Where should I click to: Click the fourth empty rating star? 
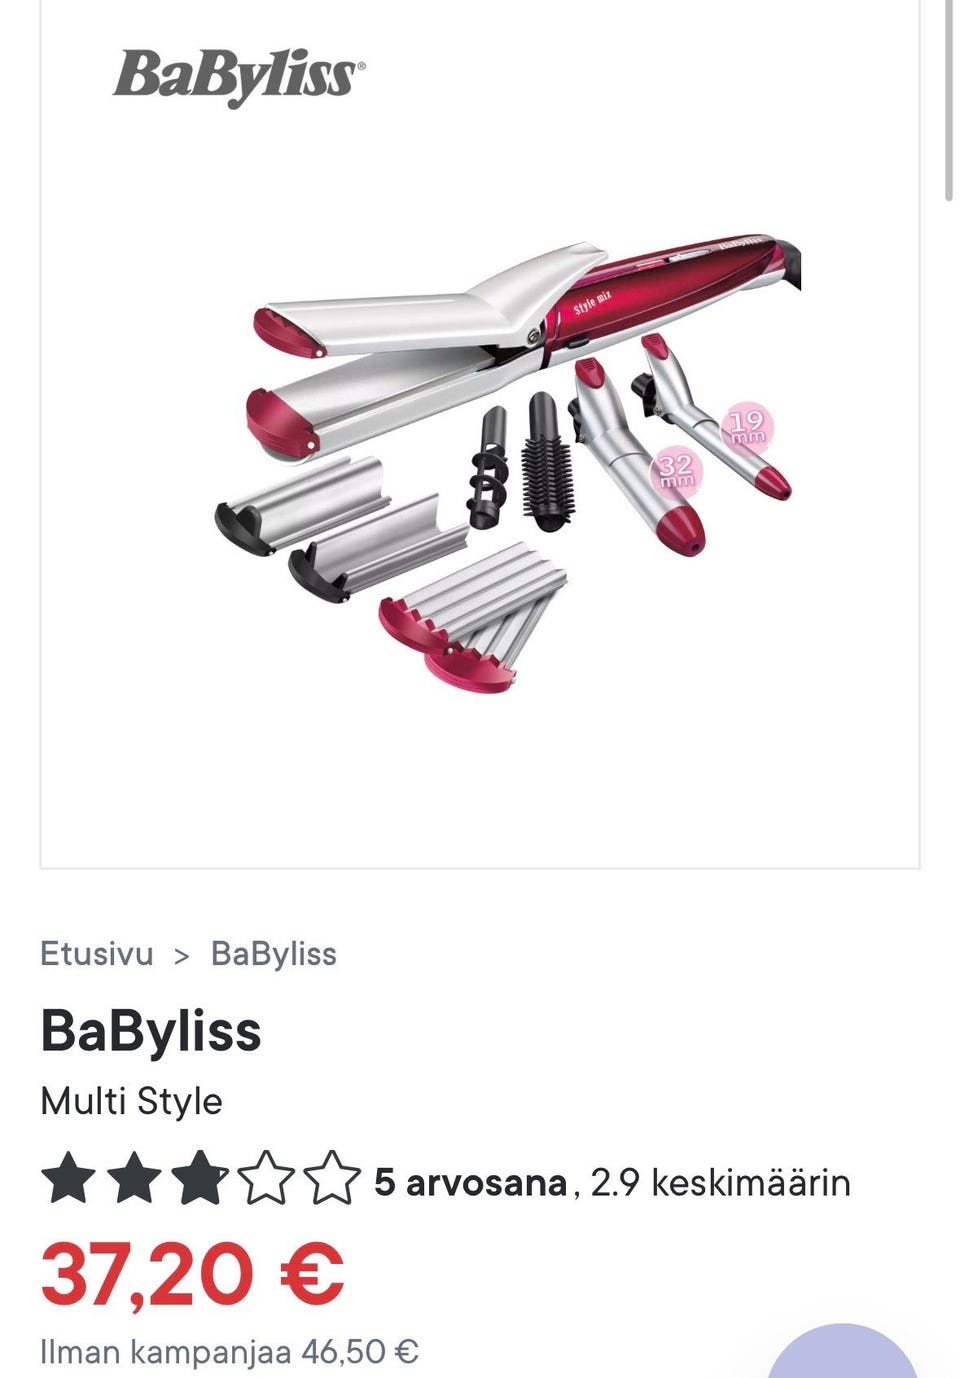(267, 1178)
